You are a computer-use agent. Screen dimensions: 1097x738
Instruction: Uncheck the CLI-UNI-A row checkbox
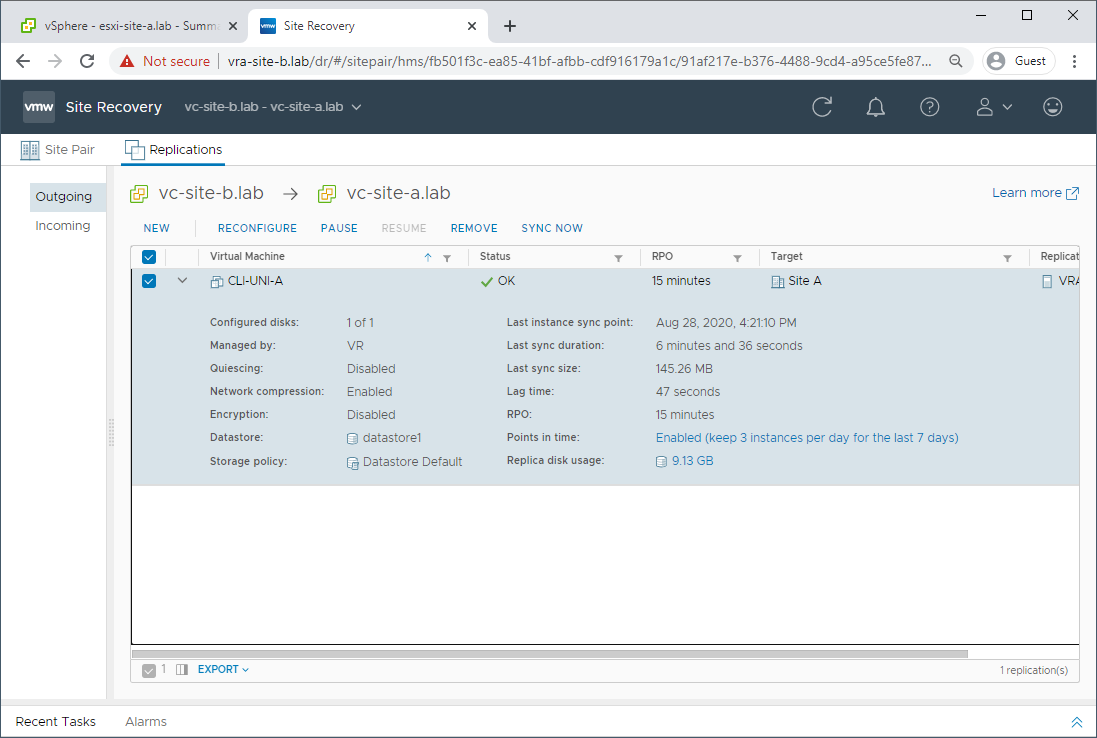tap(149, 281)
